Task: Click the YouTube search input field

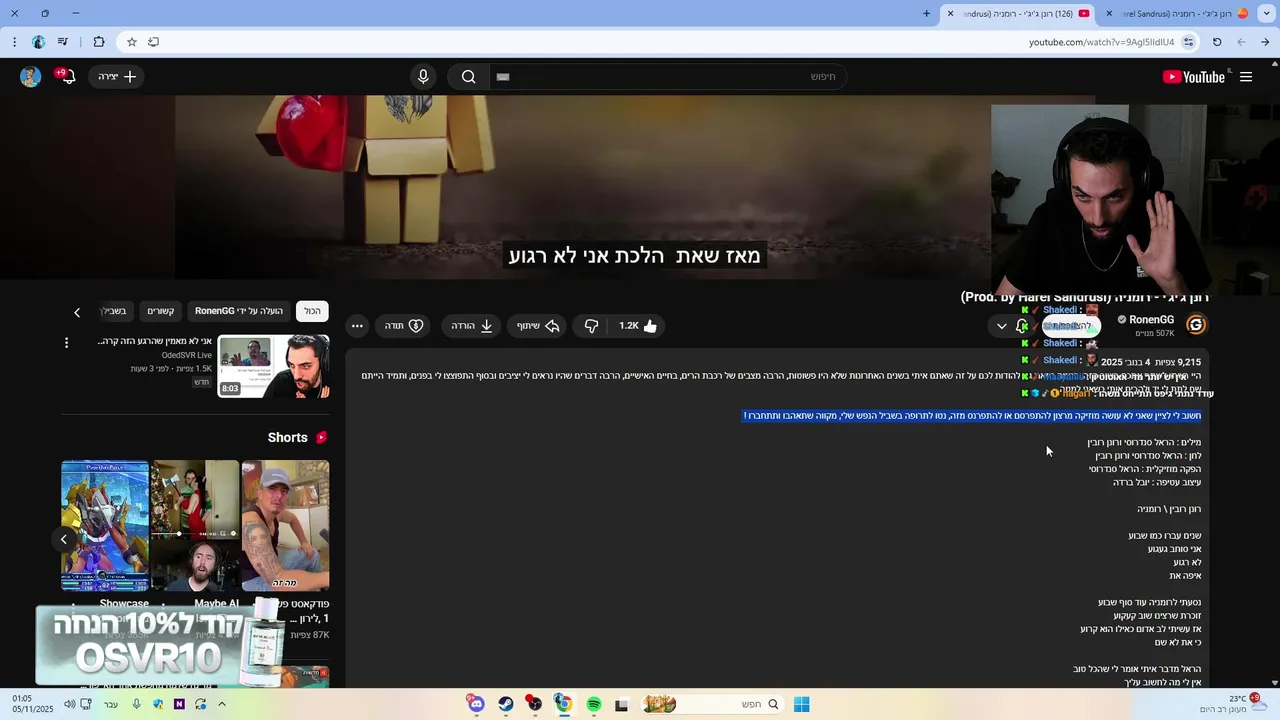Action: 668,77
